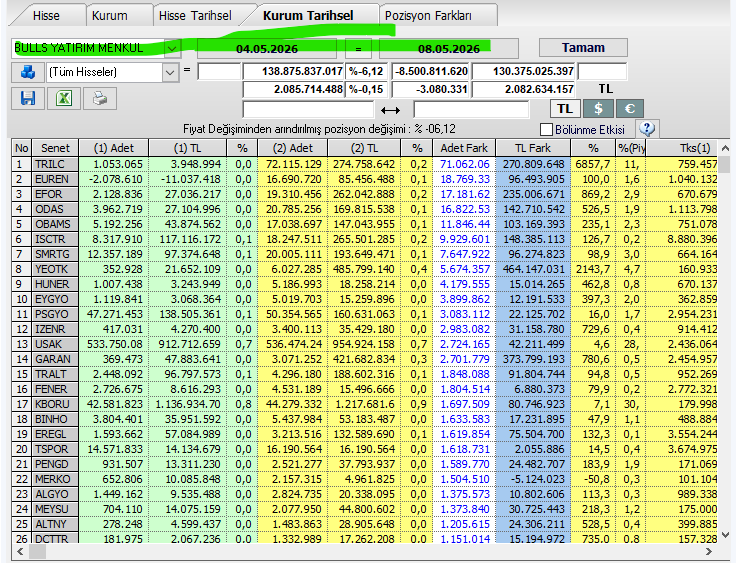Select the YEOTK stock cell
The width and height of the screenshot is (736, 563).
55,269
